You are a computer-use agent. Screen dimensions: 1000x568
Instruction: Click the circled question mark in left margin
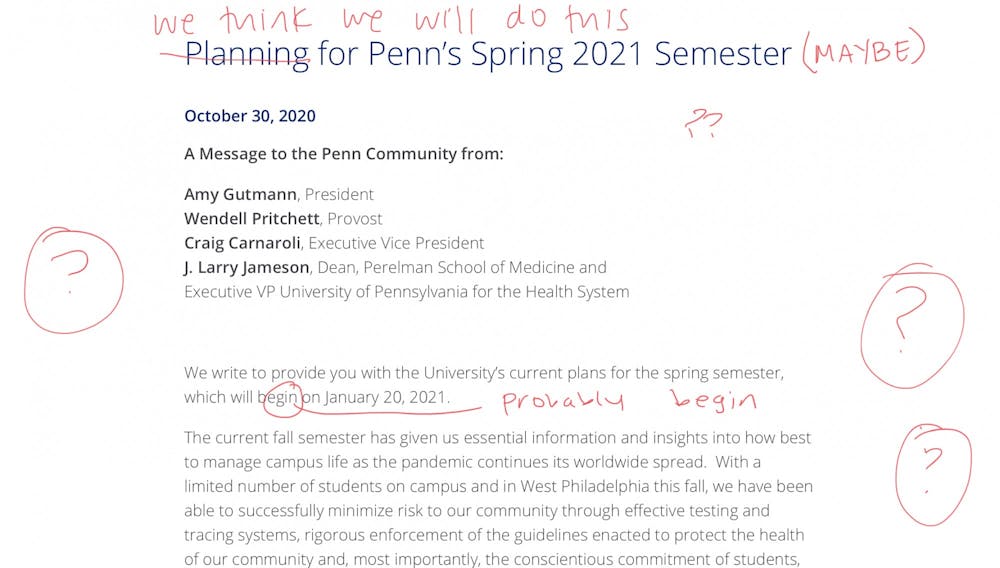coord(73,278)
